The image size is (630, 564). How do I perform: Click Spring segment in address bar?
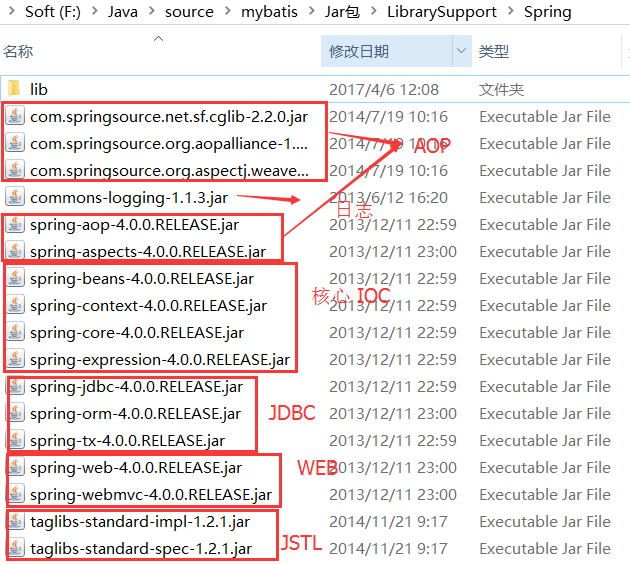(548, 12)
